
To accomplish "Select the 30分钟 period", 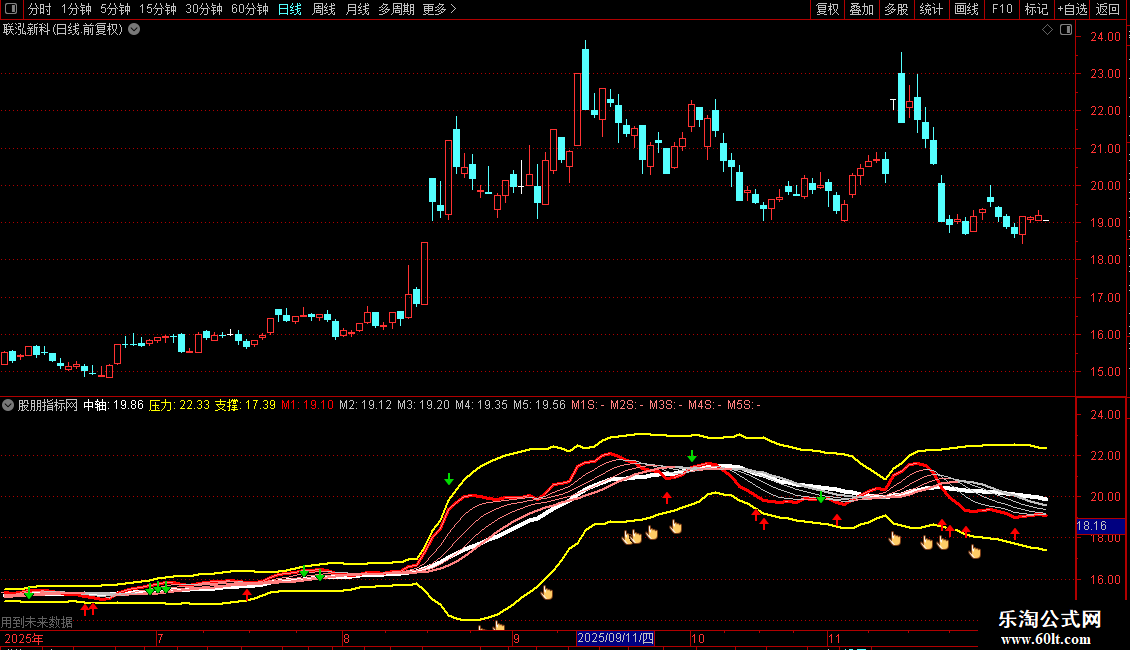I will tap(204, 9).
